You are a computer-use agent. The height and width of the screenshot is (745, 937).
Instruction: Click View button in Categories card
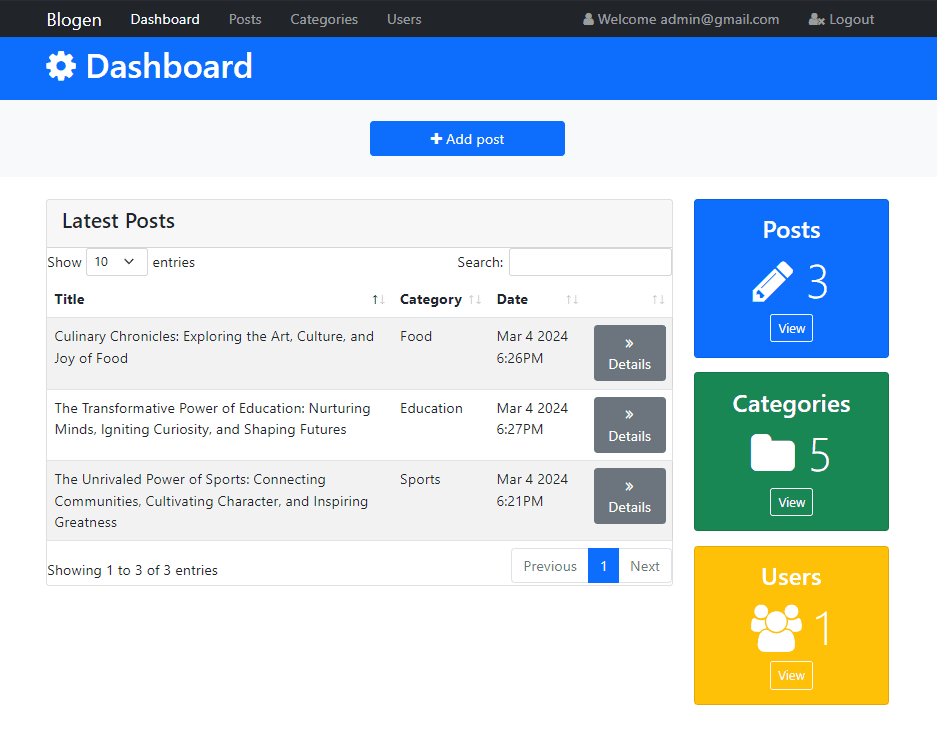tap(791, 502)
